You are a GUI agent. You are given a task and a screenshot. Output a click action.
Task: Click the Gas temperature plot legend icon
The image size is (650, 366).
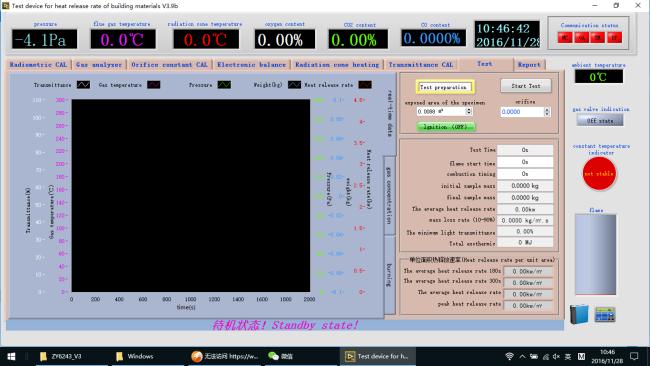[154, 85]
